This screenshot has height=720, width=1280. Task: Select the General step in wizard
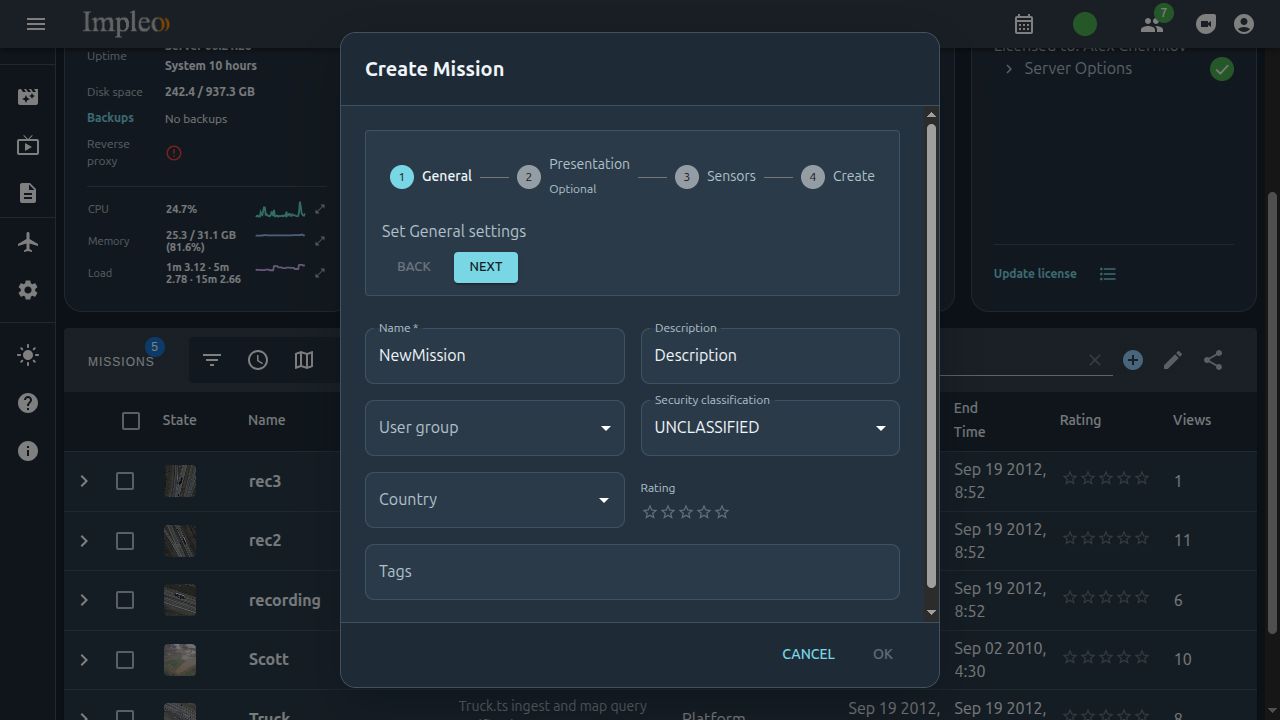[x=431, y=176]
